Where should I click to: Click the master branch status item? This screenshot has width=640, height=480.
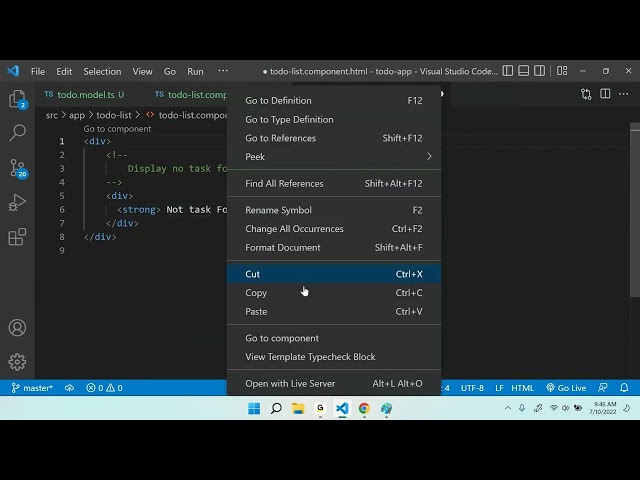click(32, 388)
